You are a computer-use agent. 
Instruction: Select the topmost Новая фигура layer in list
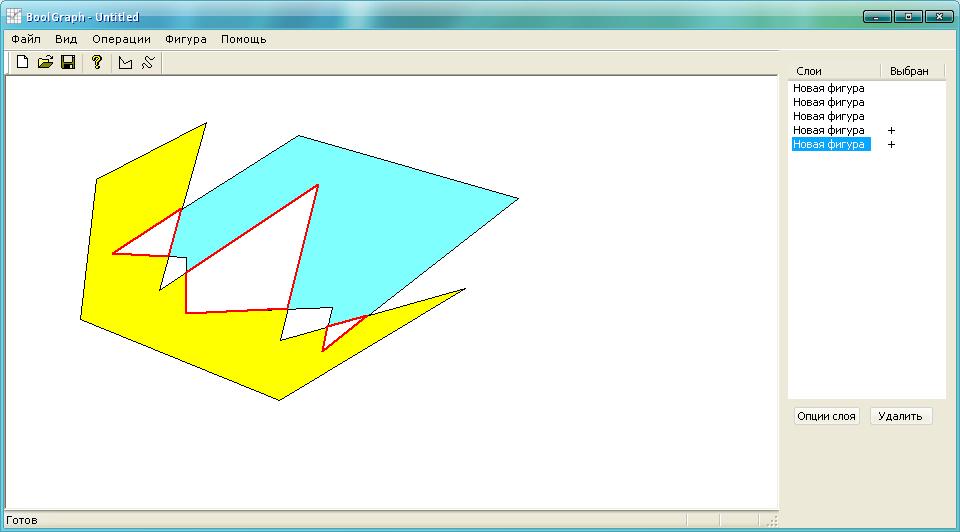click(828, 88)
